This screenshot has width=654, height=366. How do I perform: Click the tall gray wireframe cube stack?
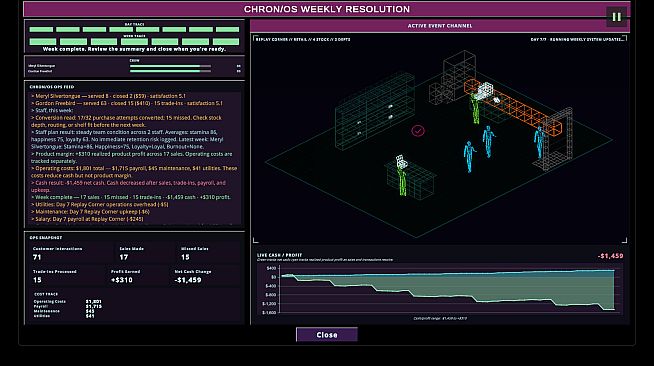click(459, 73)
